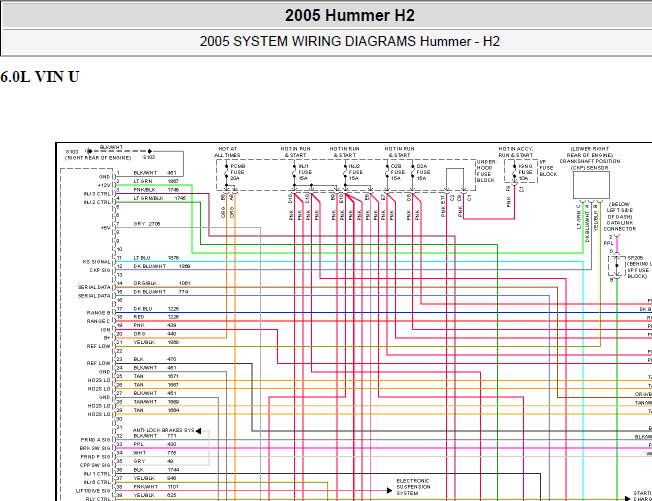Click the 'ELECTRONIC SUSPENSION SYSTEM' reference label

tap(413, 487)
